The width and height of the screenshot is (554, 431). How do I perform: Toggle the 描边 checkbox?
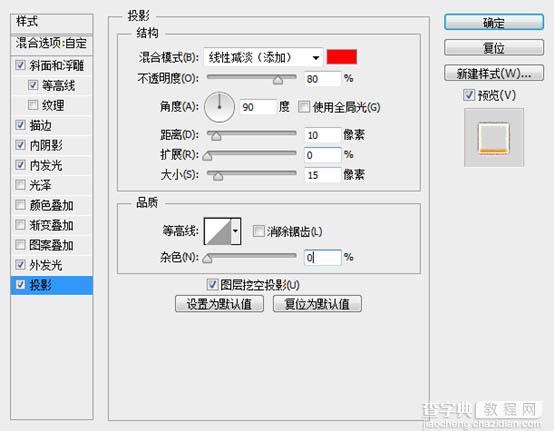click(20, 125)
